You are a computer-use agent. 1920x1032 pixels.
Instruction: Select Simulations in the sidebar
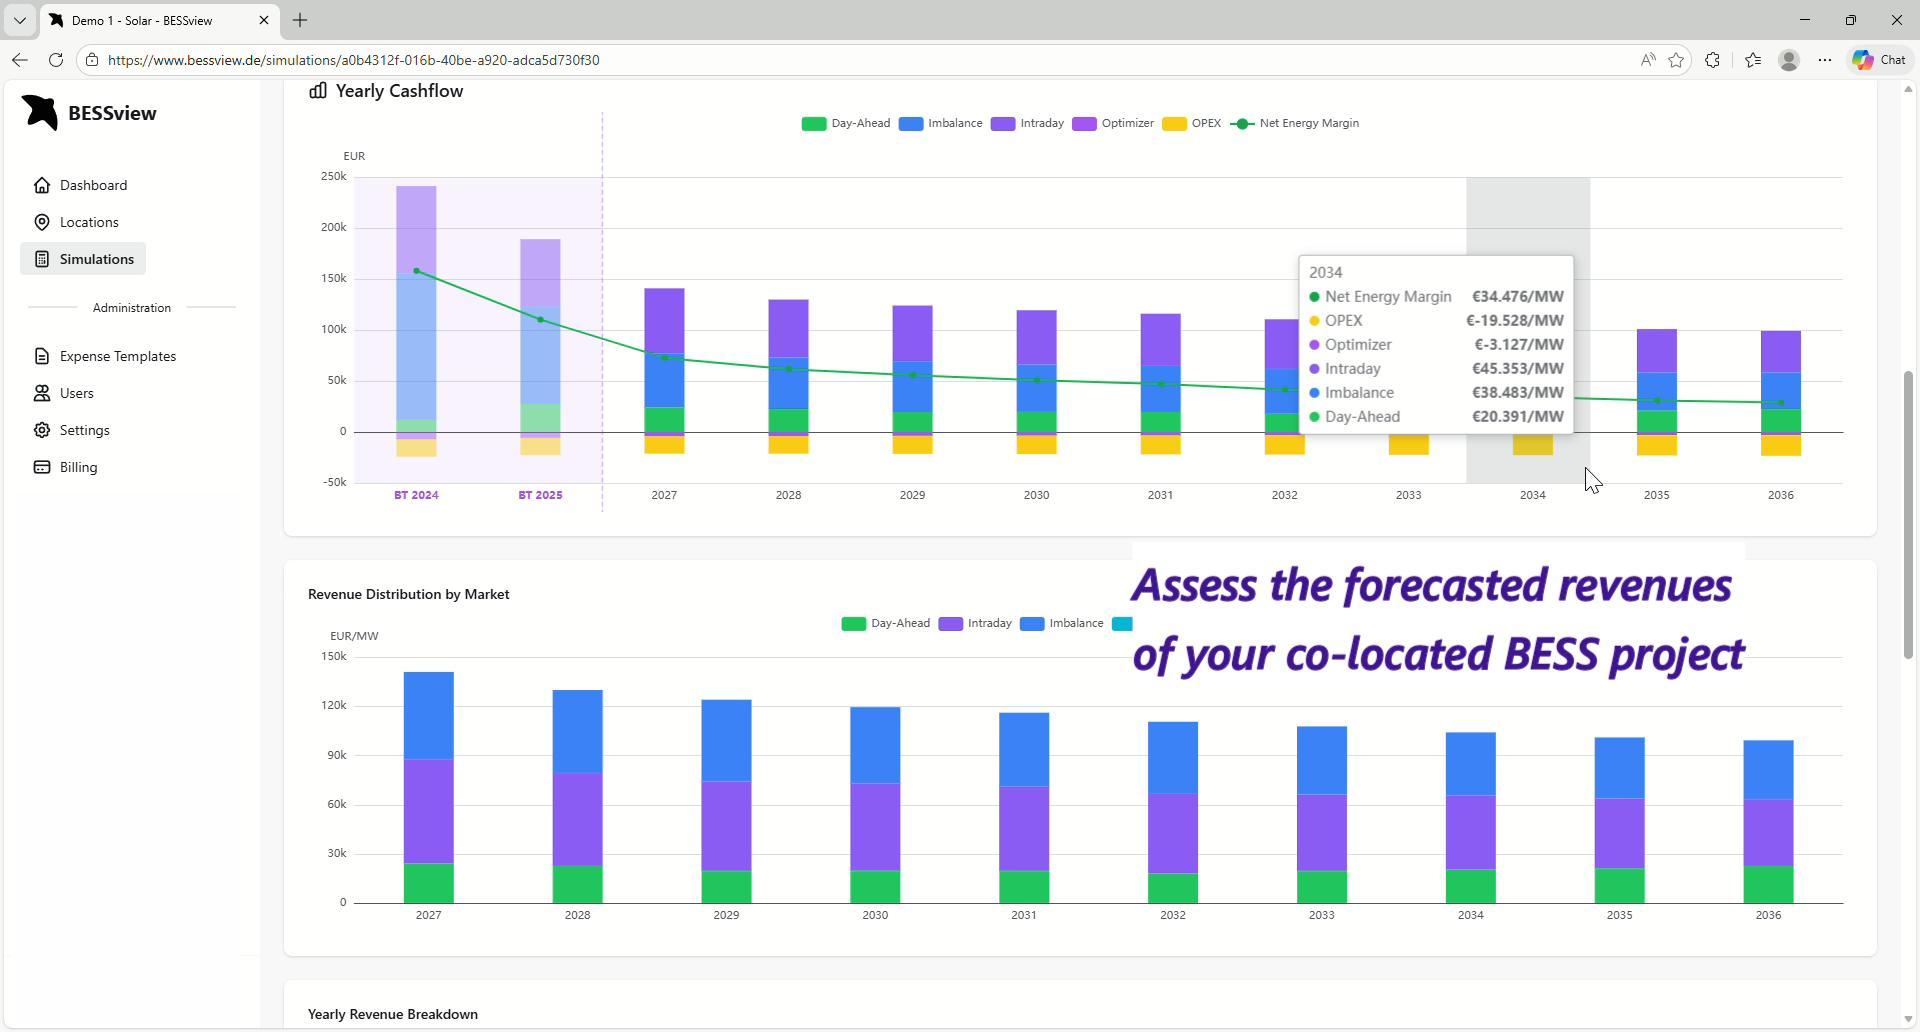[x=96, y=259]
